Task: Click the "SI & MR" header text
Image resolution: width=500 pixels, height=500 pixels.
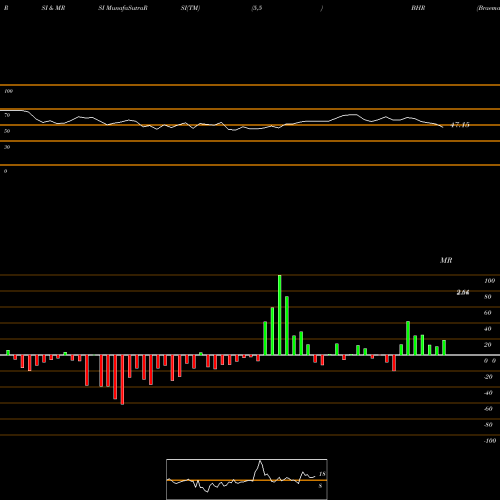Action: click(53, 8)
